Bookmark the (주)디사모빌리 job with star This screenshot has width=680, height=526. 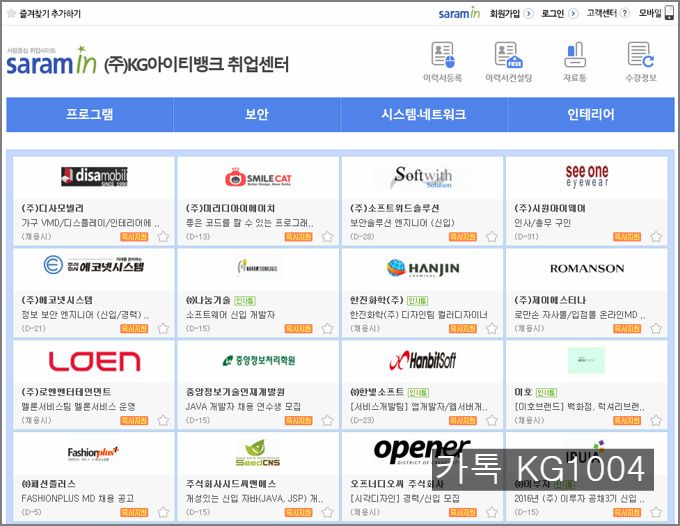click(x=163, y=237)
